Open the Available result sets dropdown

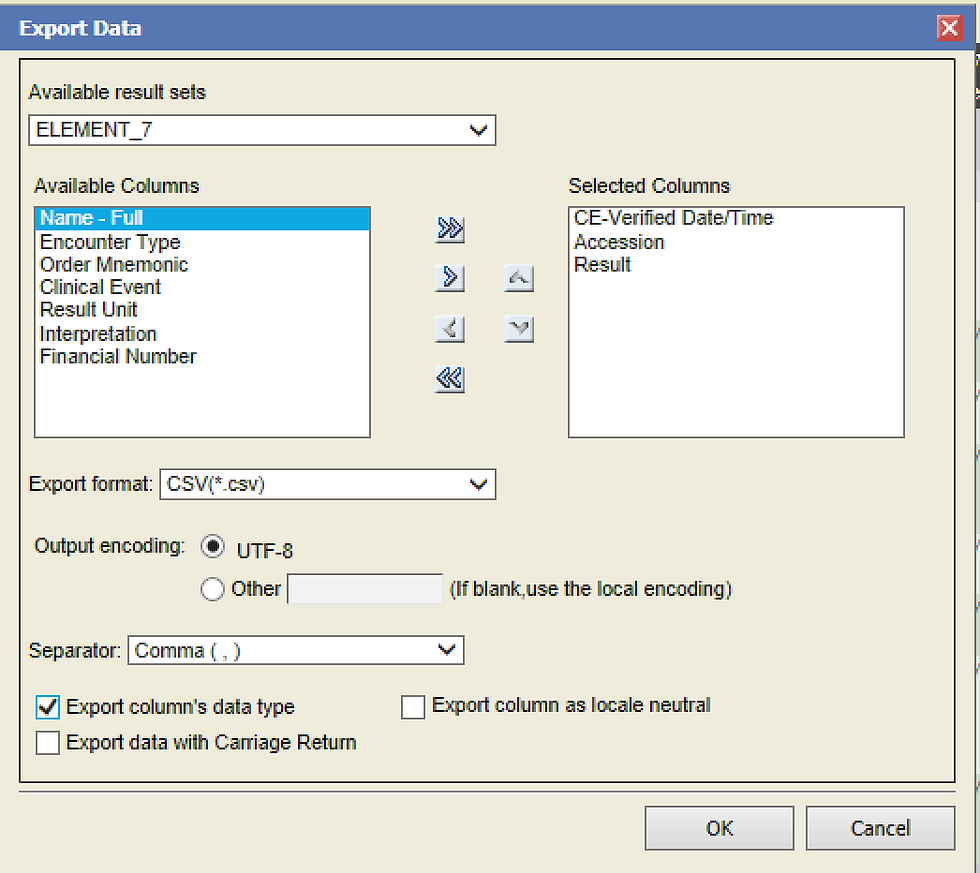pyautogui.click(x=262, y=130)
